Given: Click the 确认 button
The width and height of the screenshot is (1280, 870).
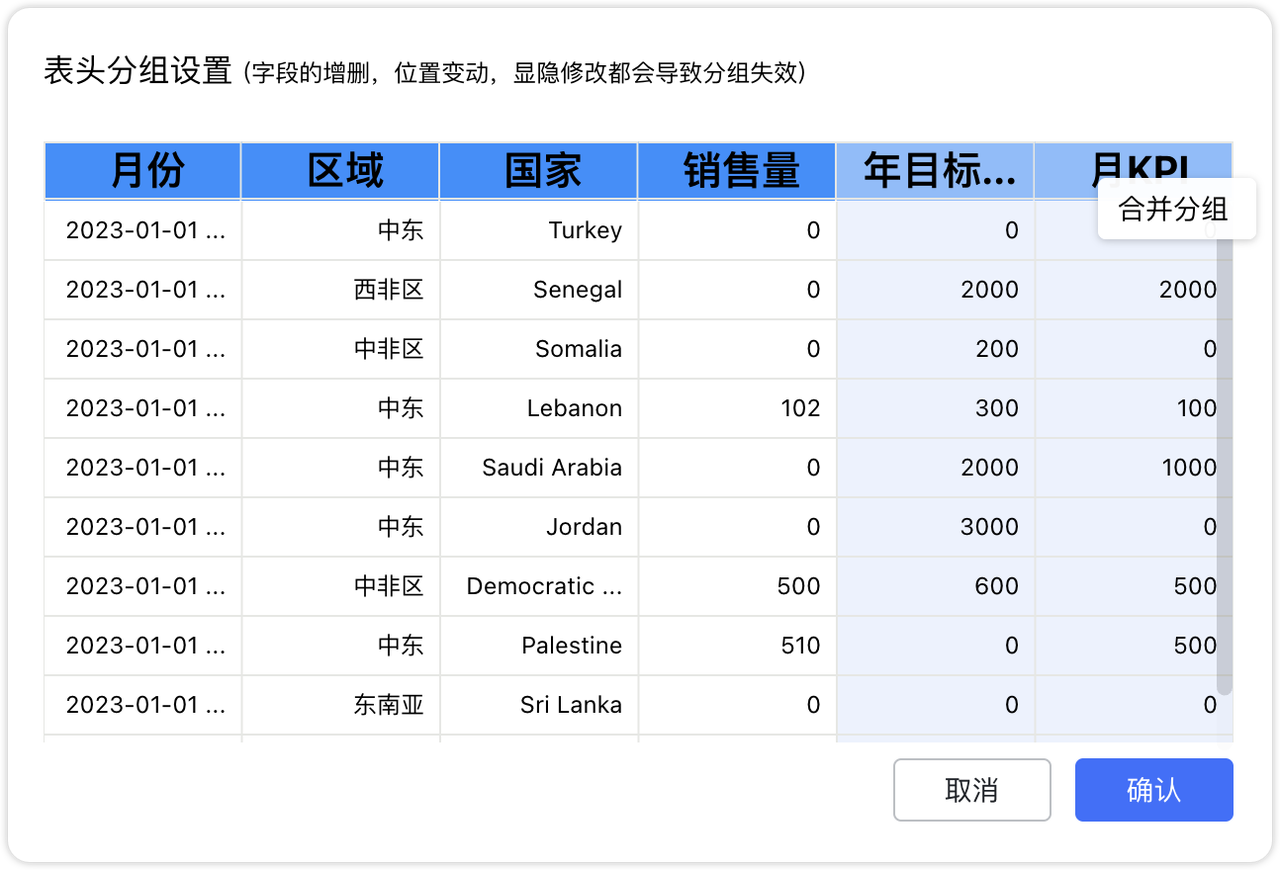Looking at the screenshot, I should pyautogui.click(x=1154, y=790).
